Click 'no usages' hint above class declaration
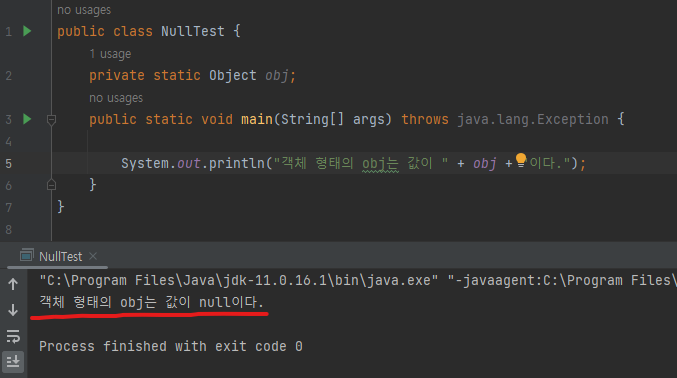The width and height of the screenshot is (677, 378). (x=84, y=10)
